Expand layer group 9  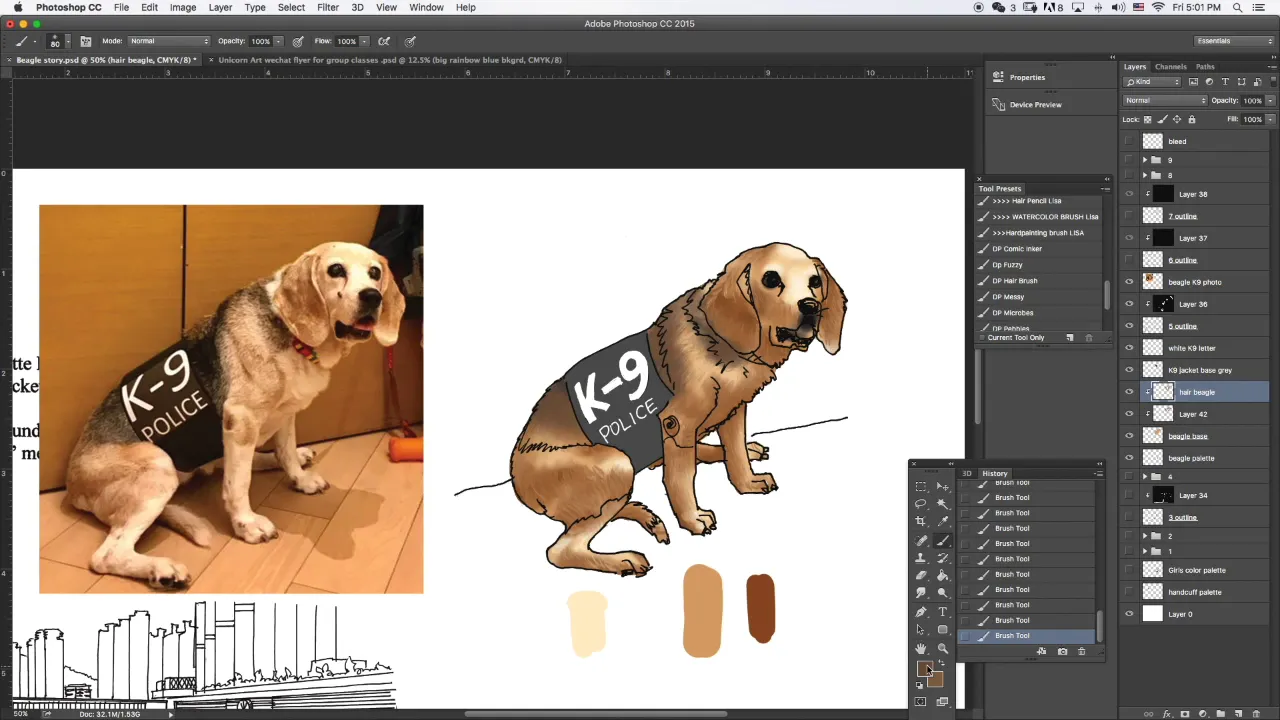(x=1145, y=160)
